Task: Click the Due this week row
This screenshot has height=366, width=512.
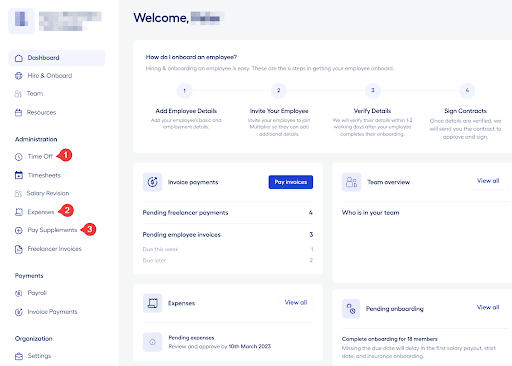Action: point(228,249)
